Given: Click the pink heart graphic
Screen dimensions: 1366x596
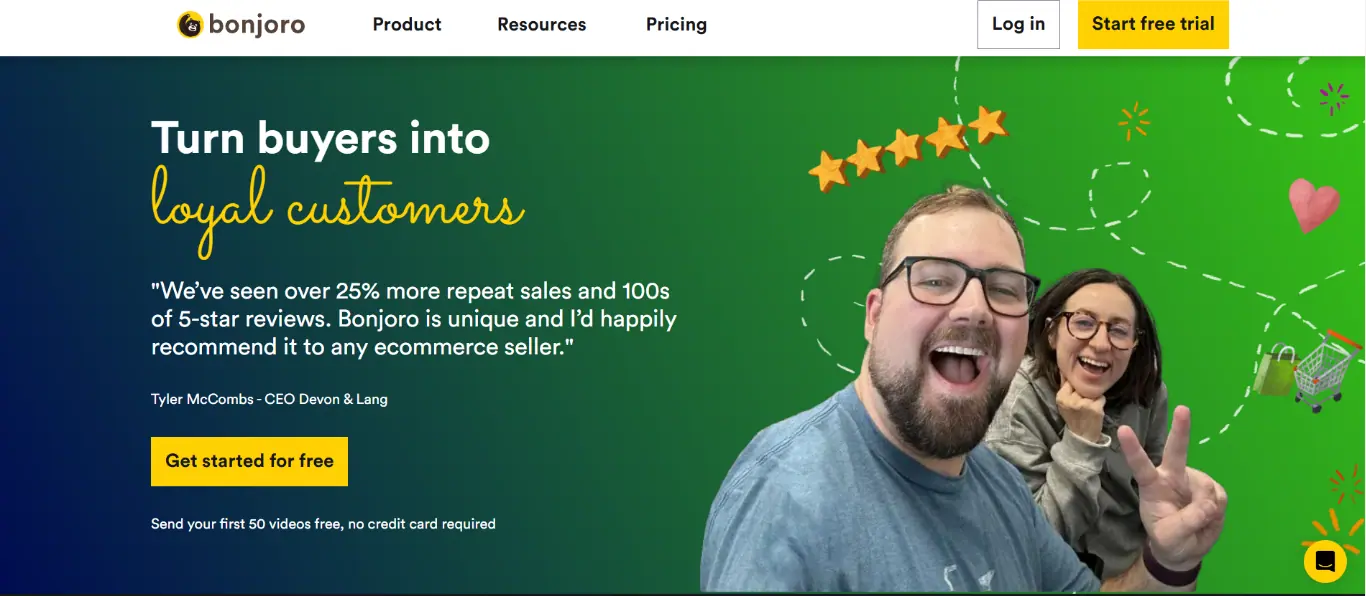Looking at the screenshot, I should click(1313, 204).
